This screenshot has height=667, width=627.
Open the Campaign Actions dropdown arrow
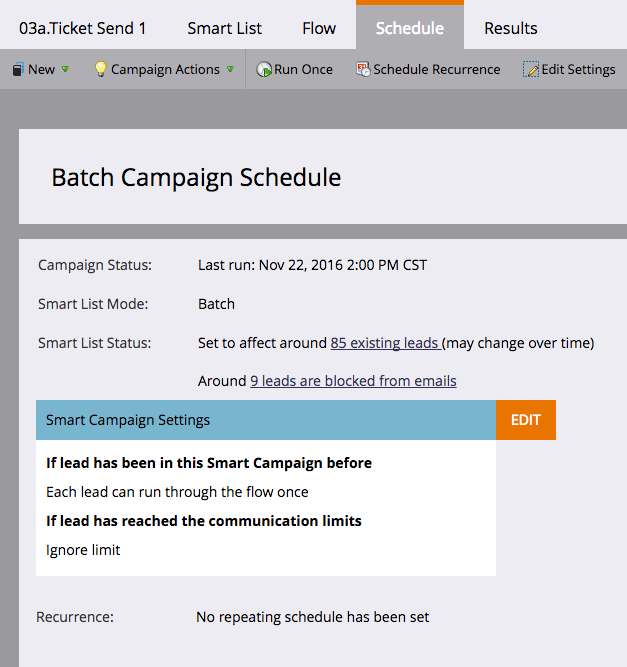[230, 70]
